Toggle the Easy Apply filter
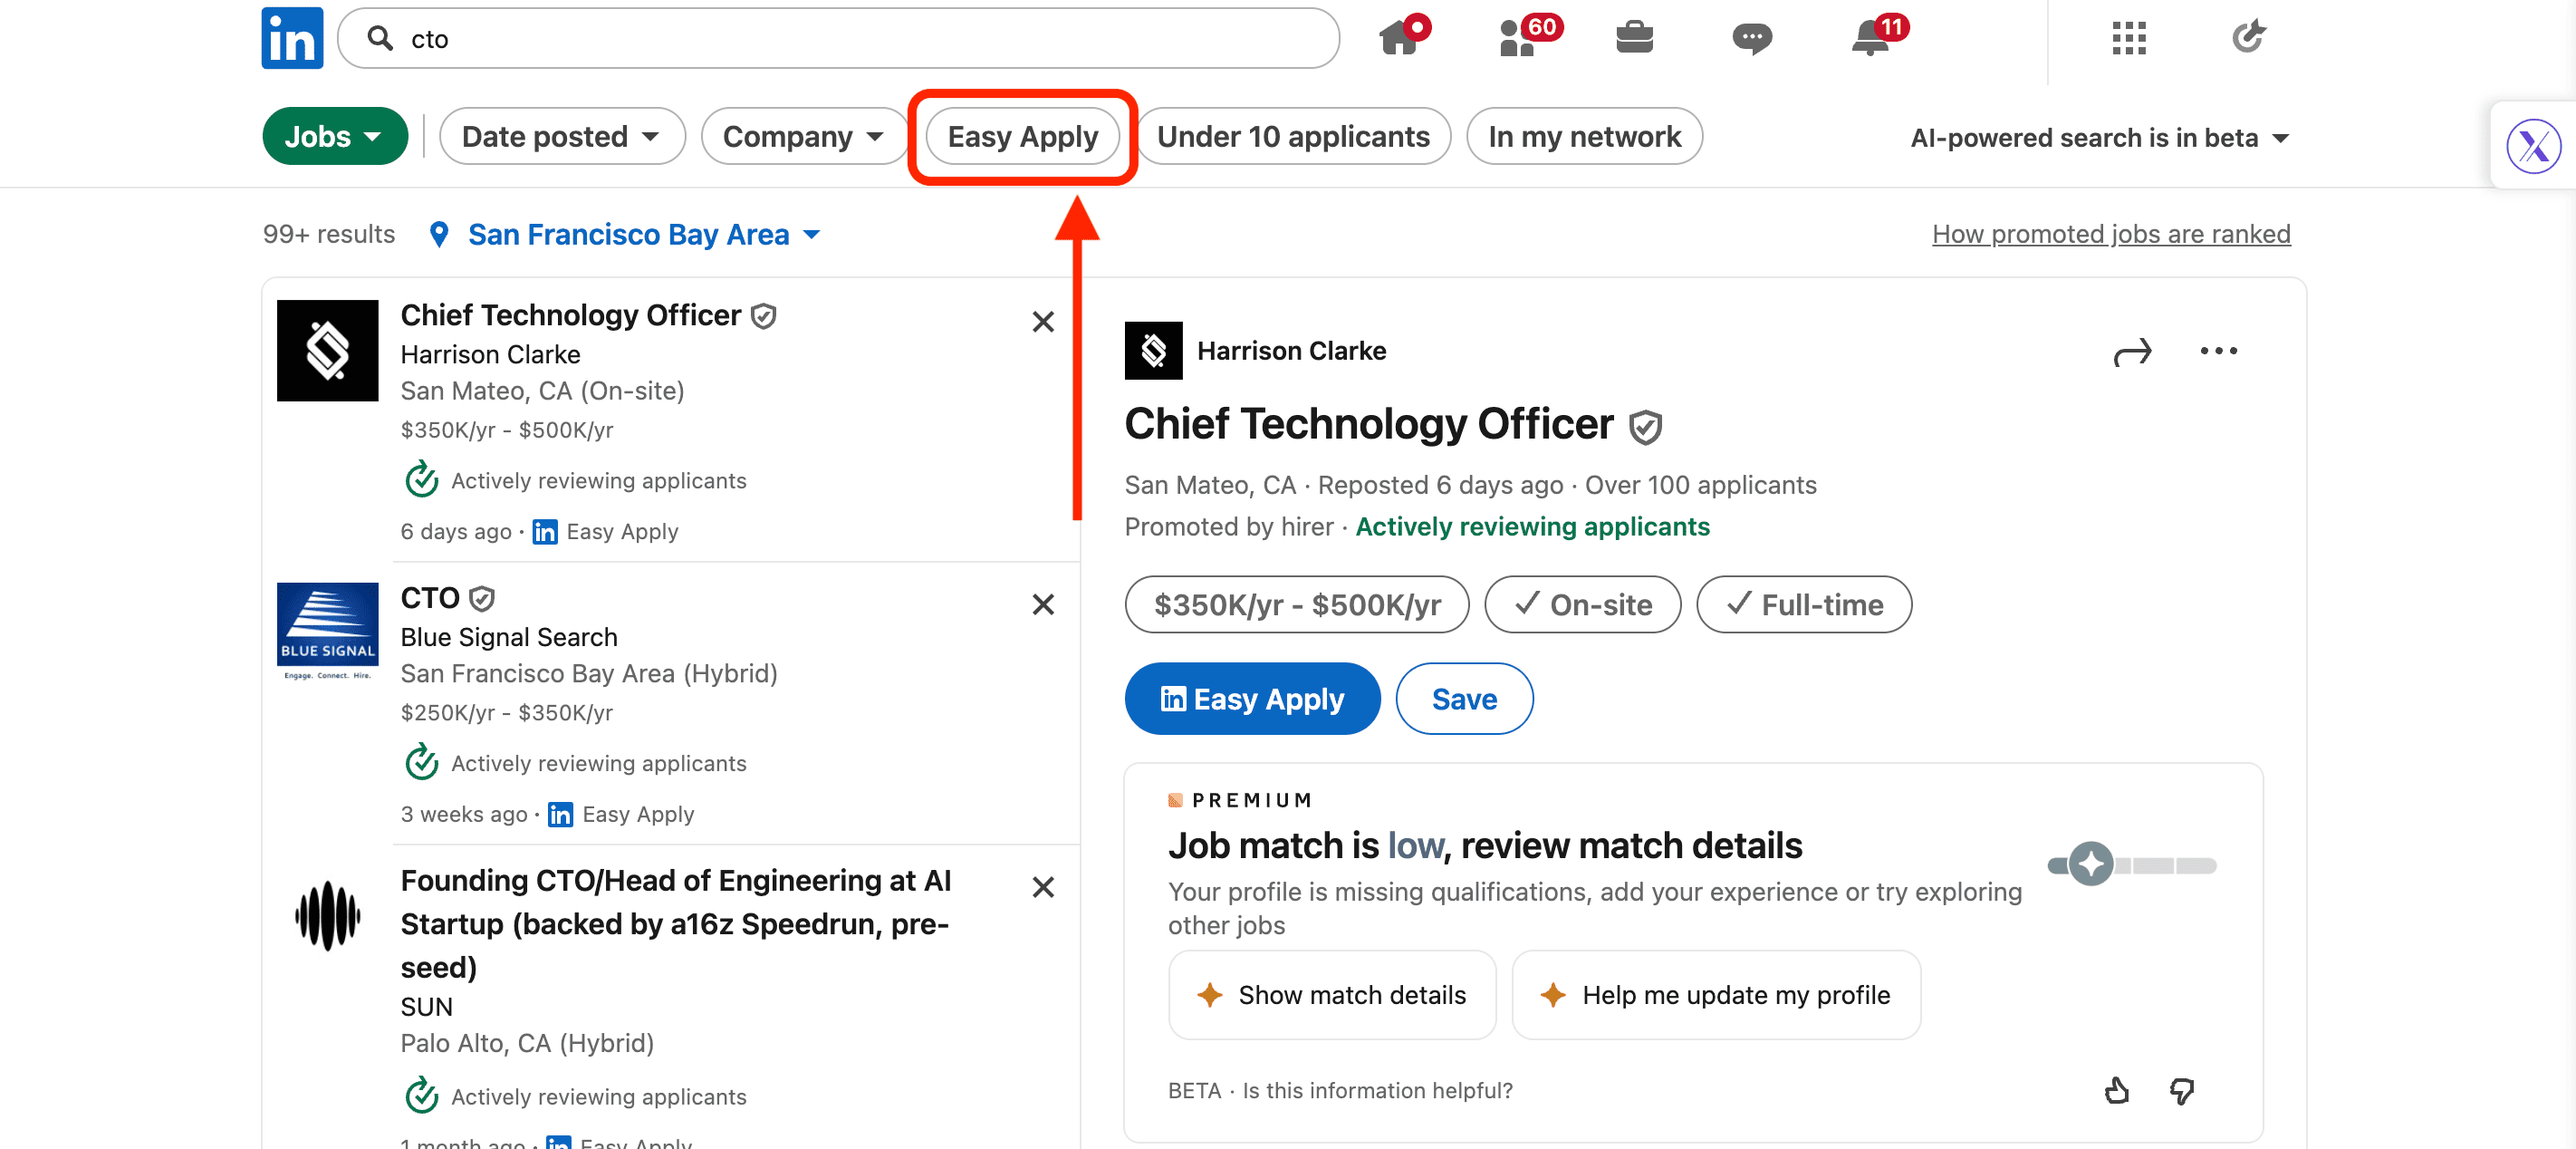The width and height of the screenshot is (2576, 1149). pyautogui.click(x=1022, y=137)
